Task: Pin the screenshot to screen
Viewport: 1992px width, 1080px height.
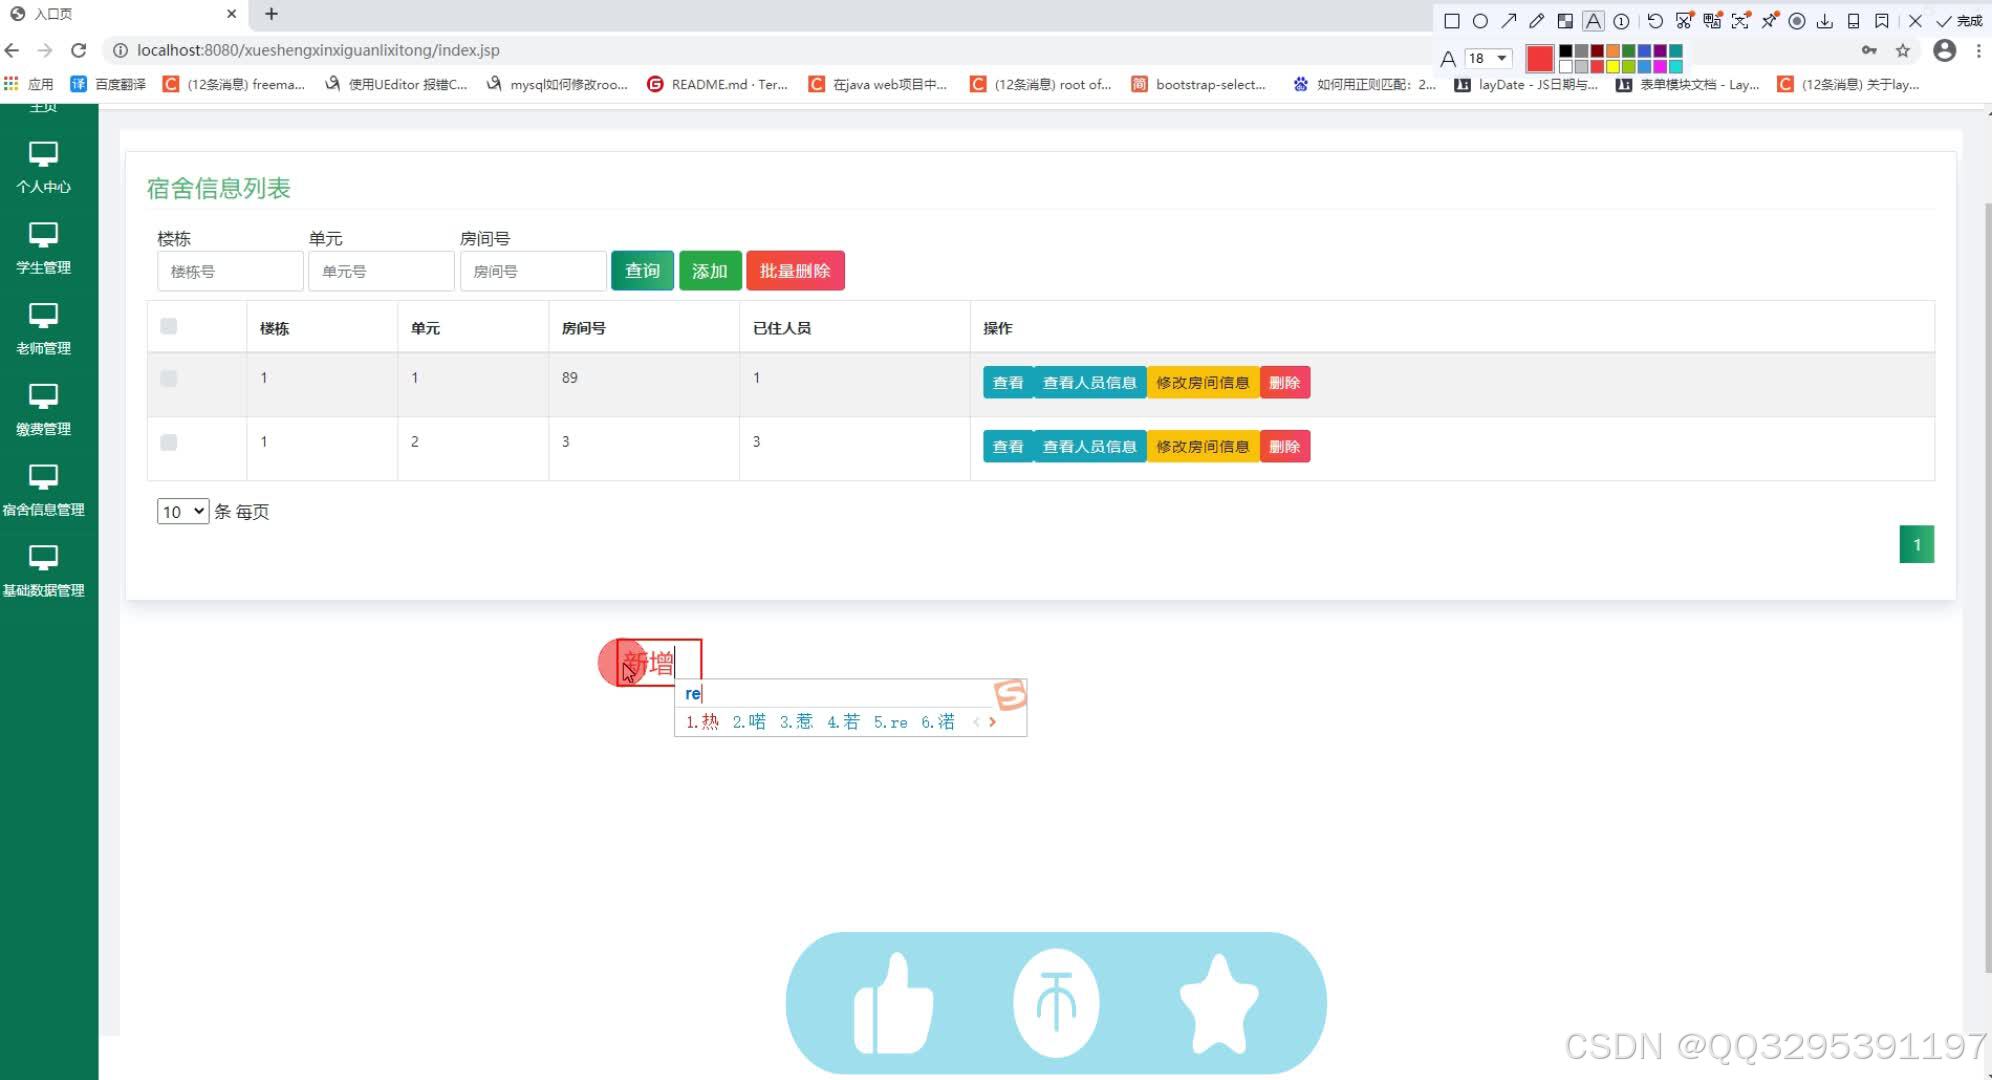Action: [1769, 21]
